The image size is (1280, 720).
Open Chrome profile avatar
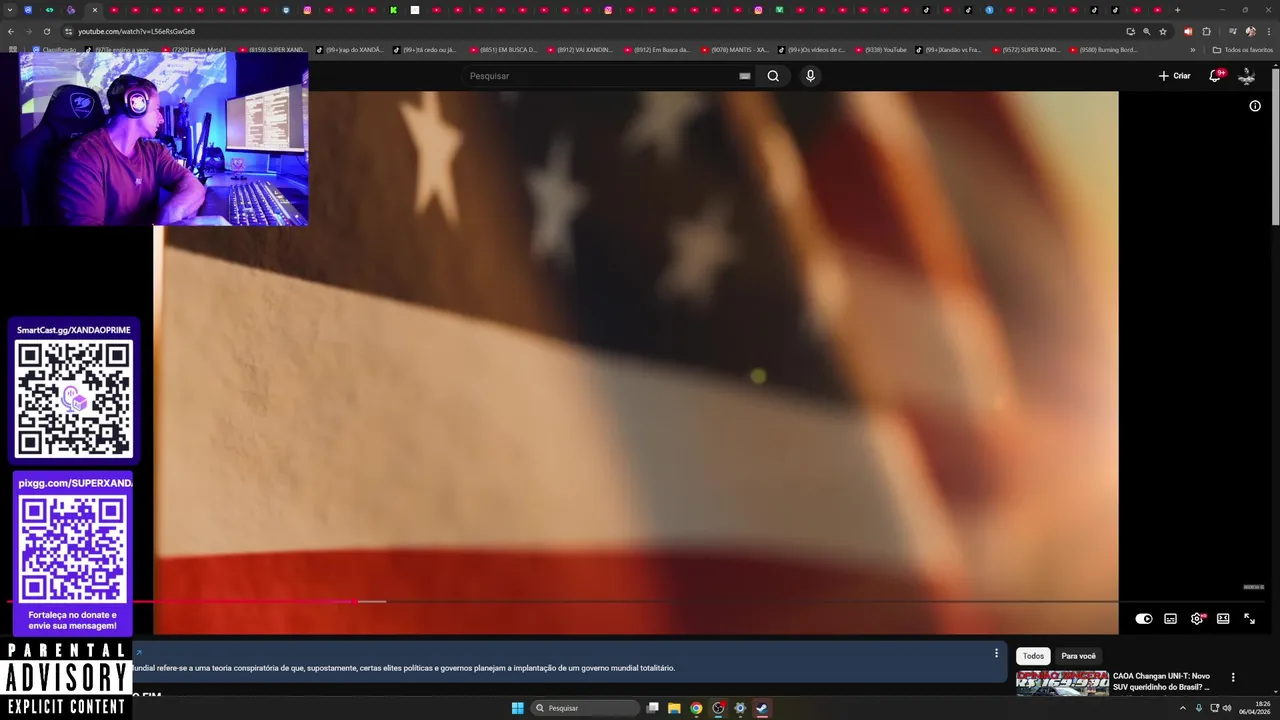tap(1250, 31)
